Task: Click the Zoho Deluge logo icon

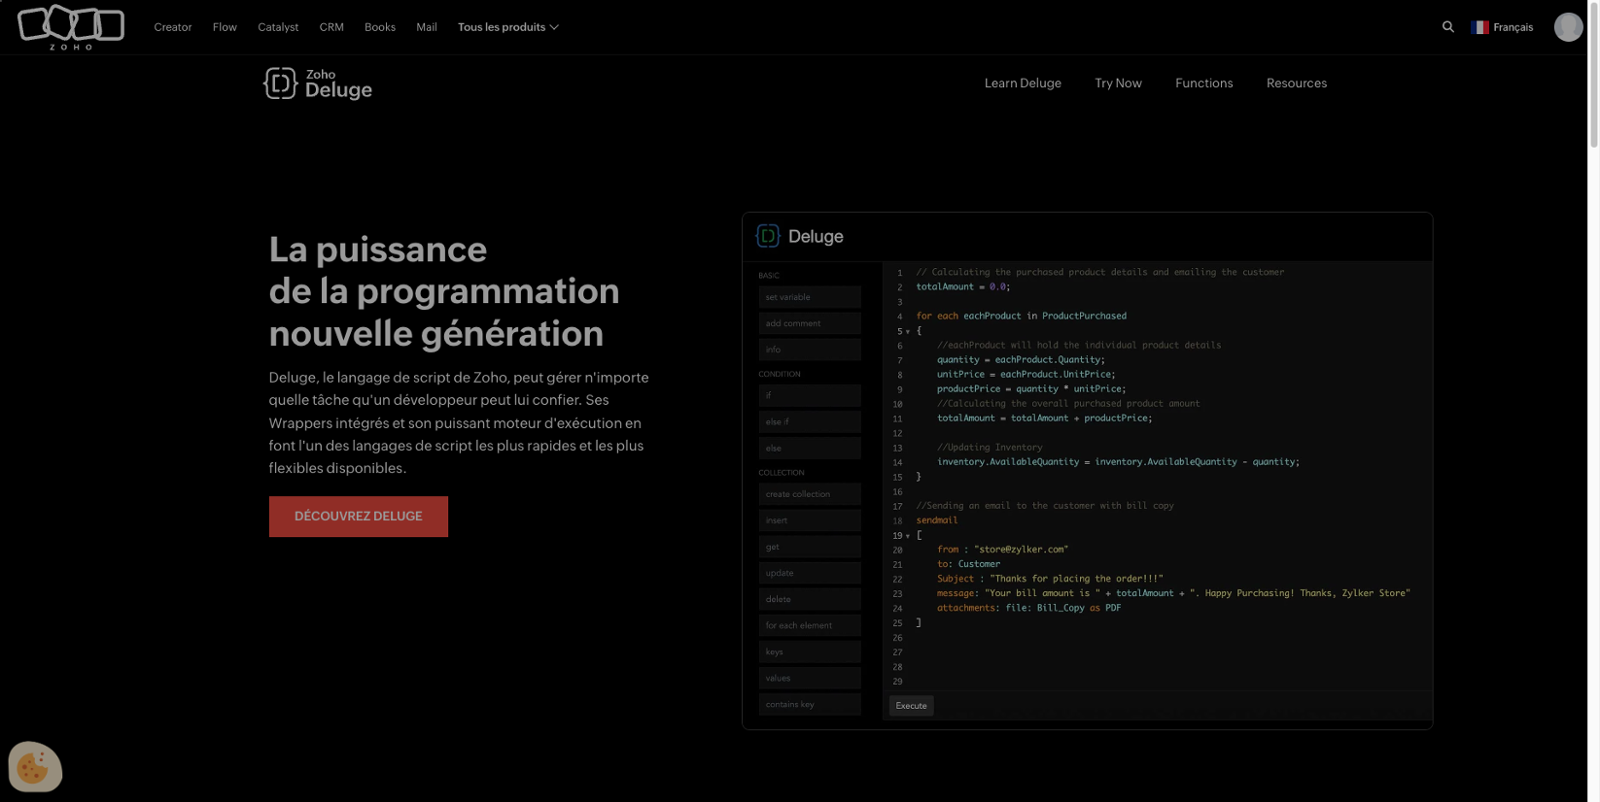Action: click(x=280, y=83)
